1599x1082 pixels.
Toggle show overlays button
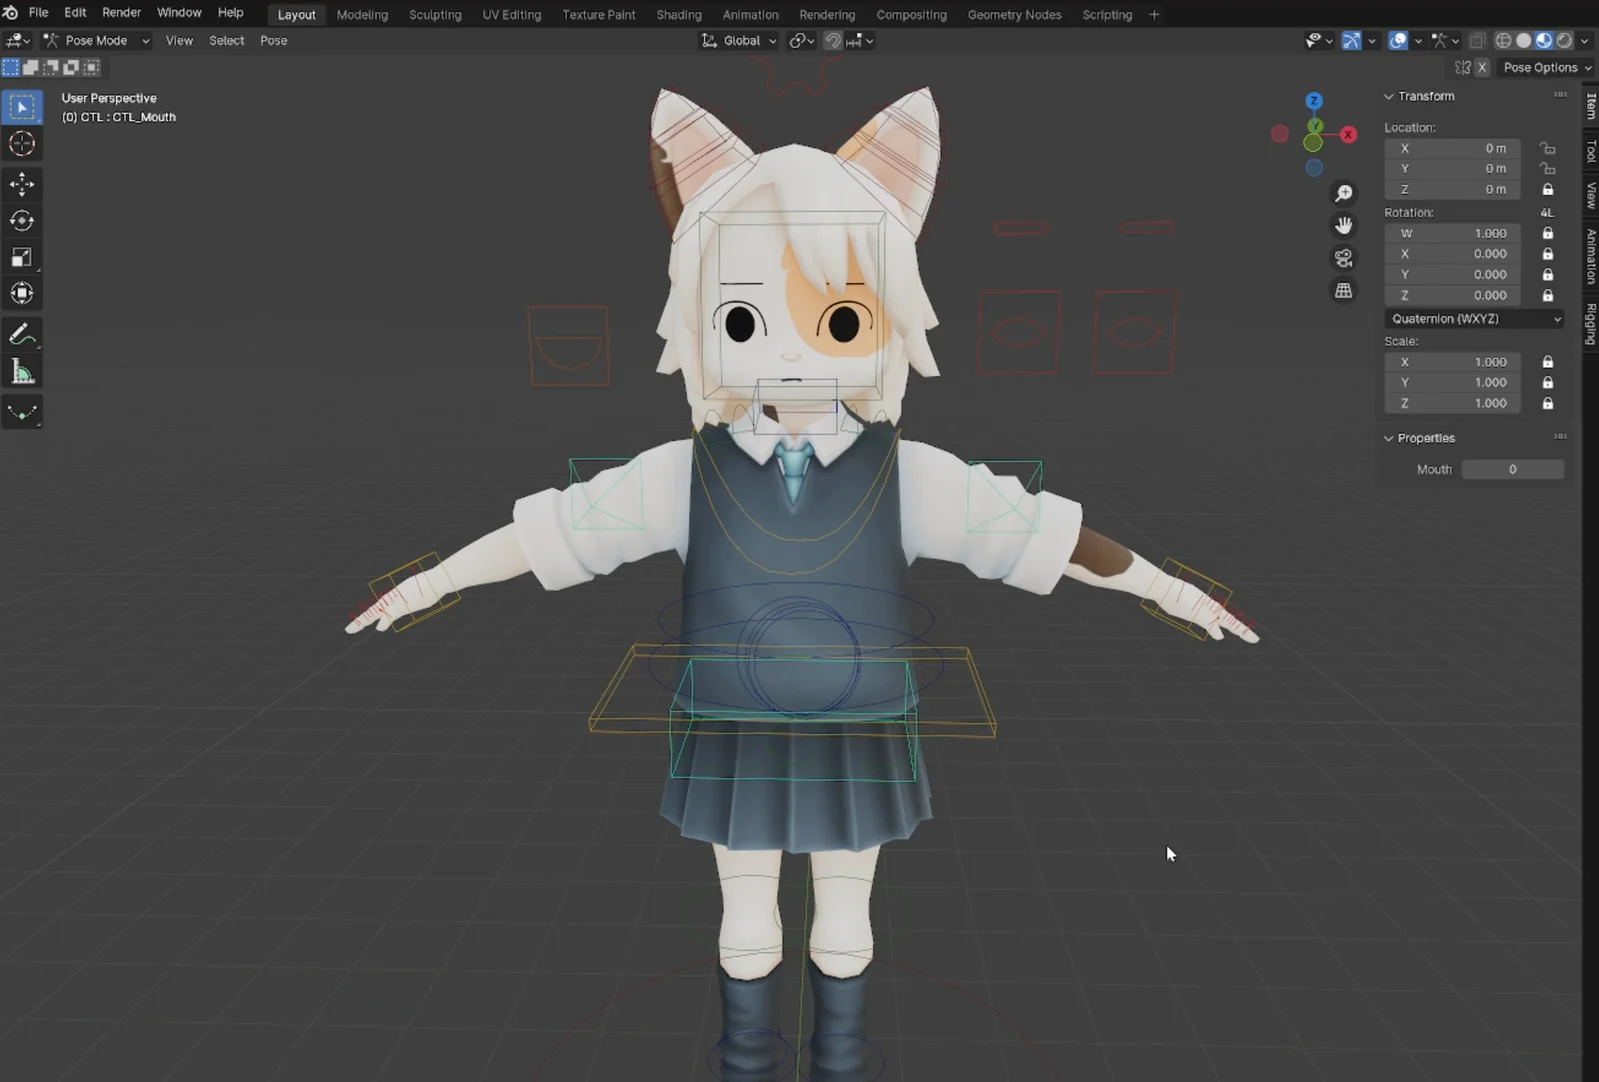point(1398,40)
